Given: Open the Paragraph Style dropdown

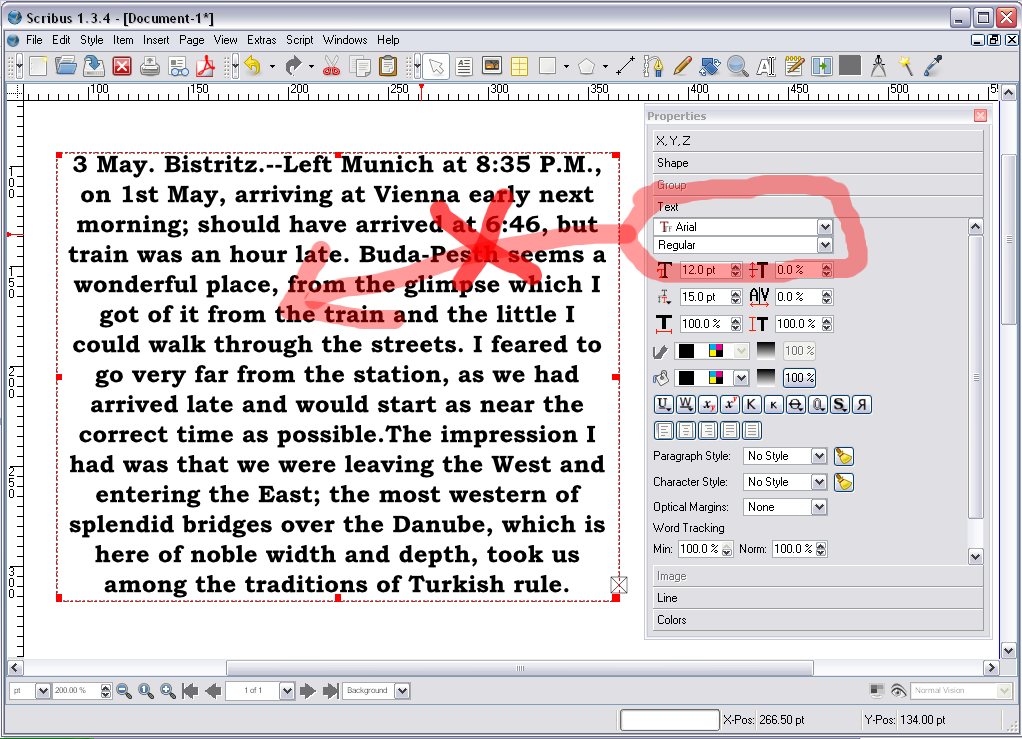Looking at the screenshot, I should [x=818, y=456].
